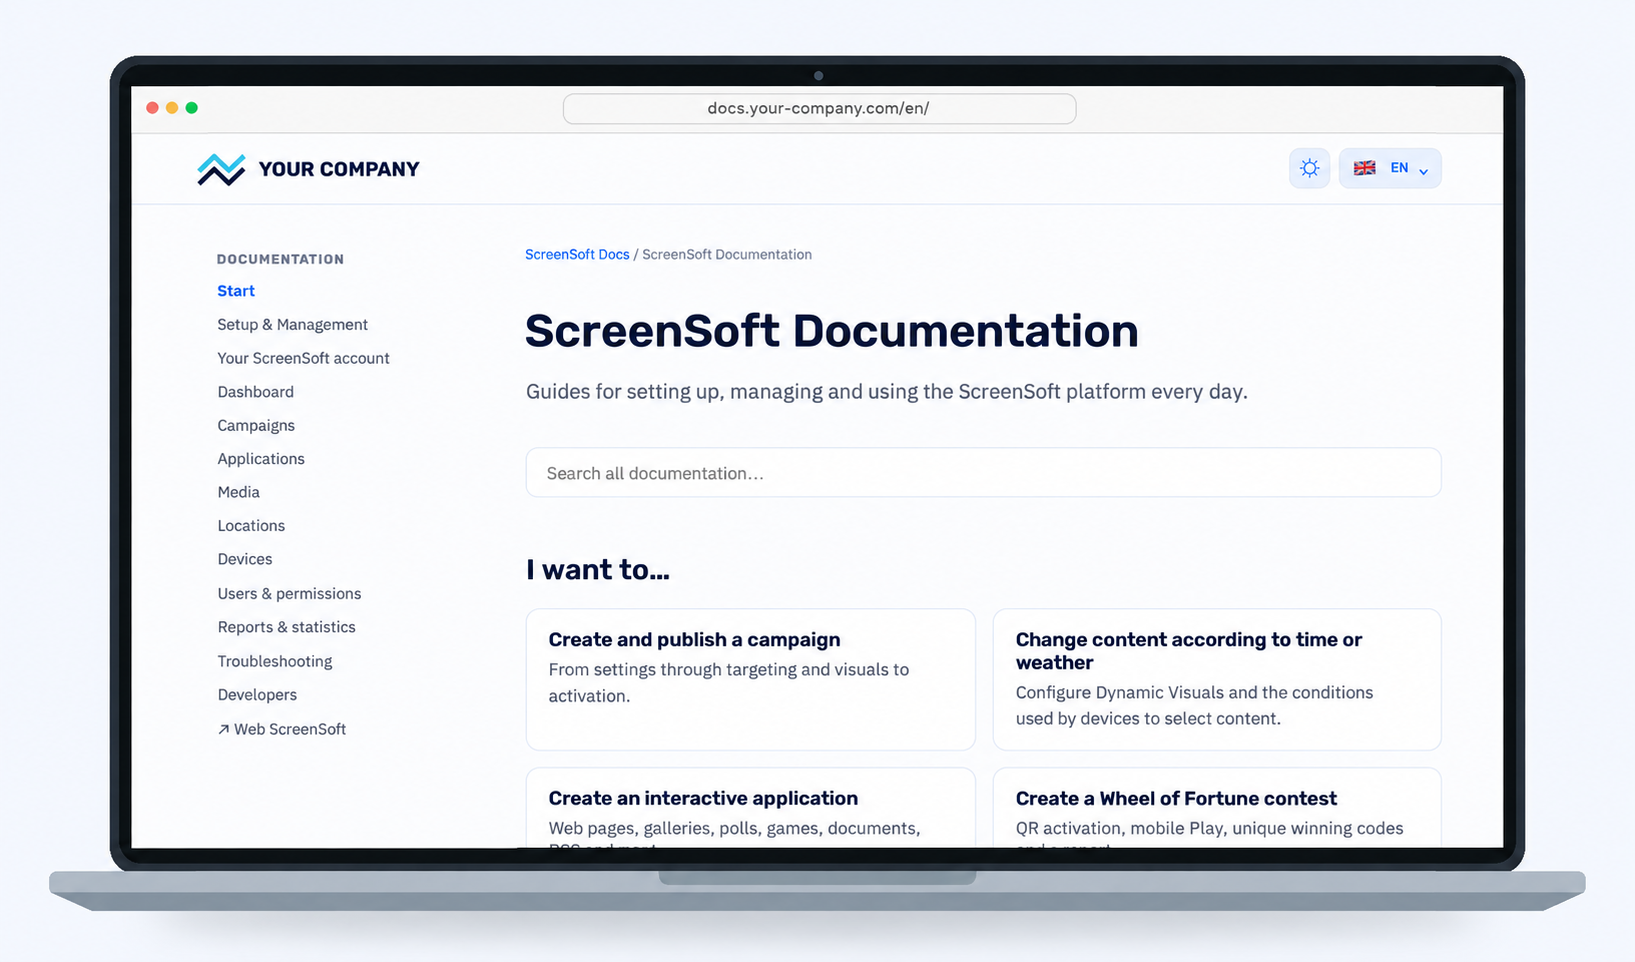Viewport: 1635px width, 962px height.
Task: Open Create and publish a campaign card
Action: pos(750,679)
